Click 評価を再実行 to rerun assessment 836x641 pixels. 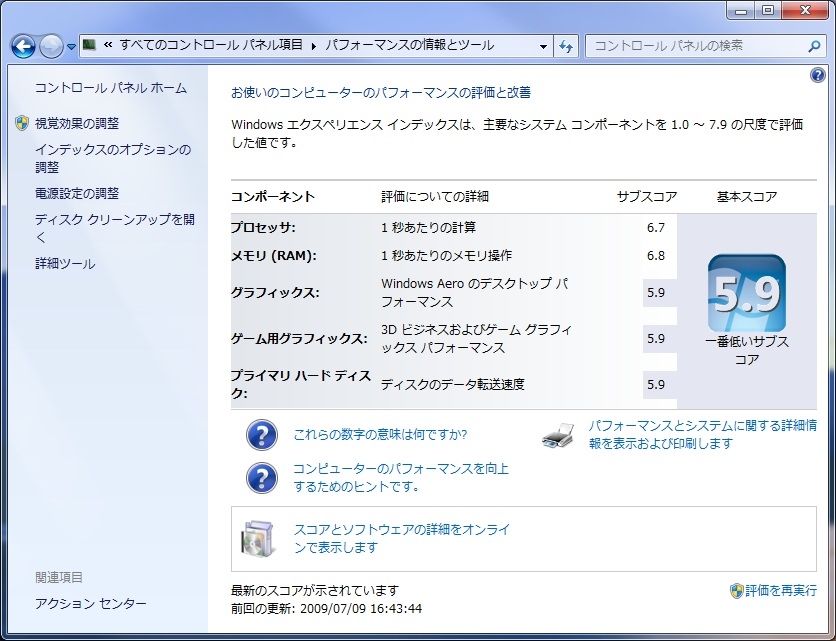(x=781, y=590)
